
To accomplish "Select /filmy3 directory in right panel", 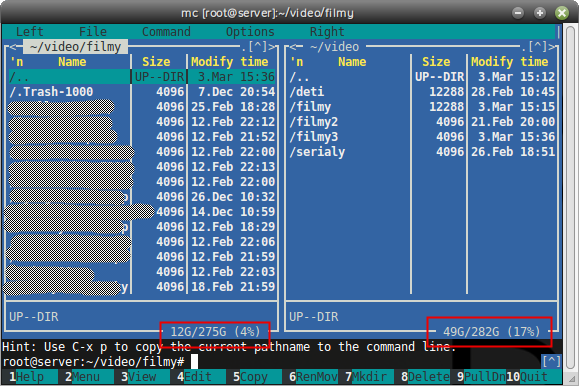I will (x=422, y=137).
